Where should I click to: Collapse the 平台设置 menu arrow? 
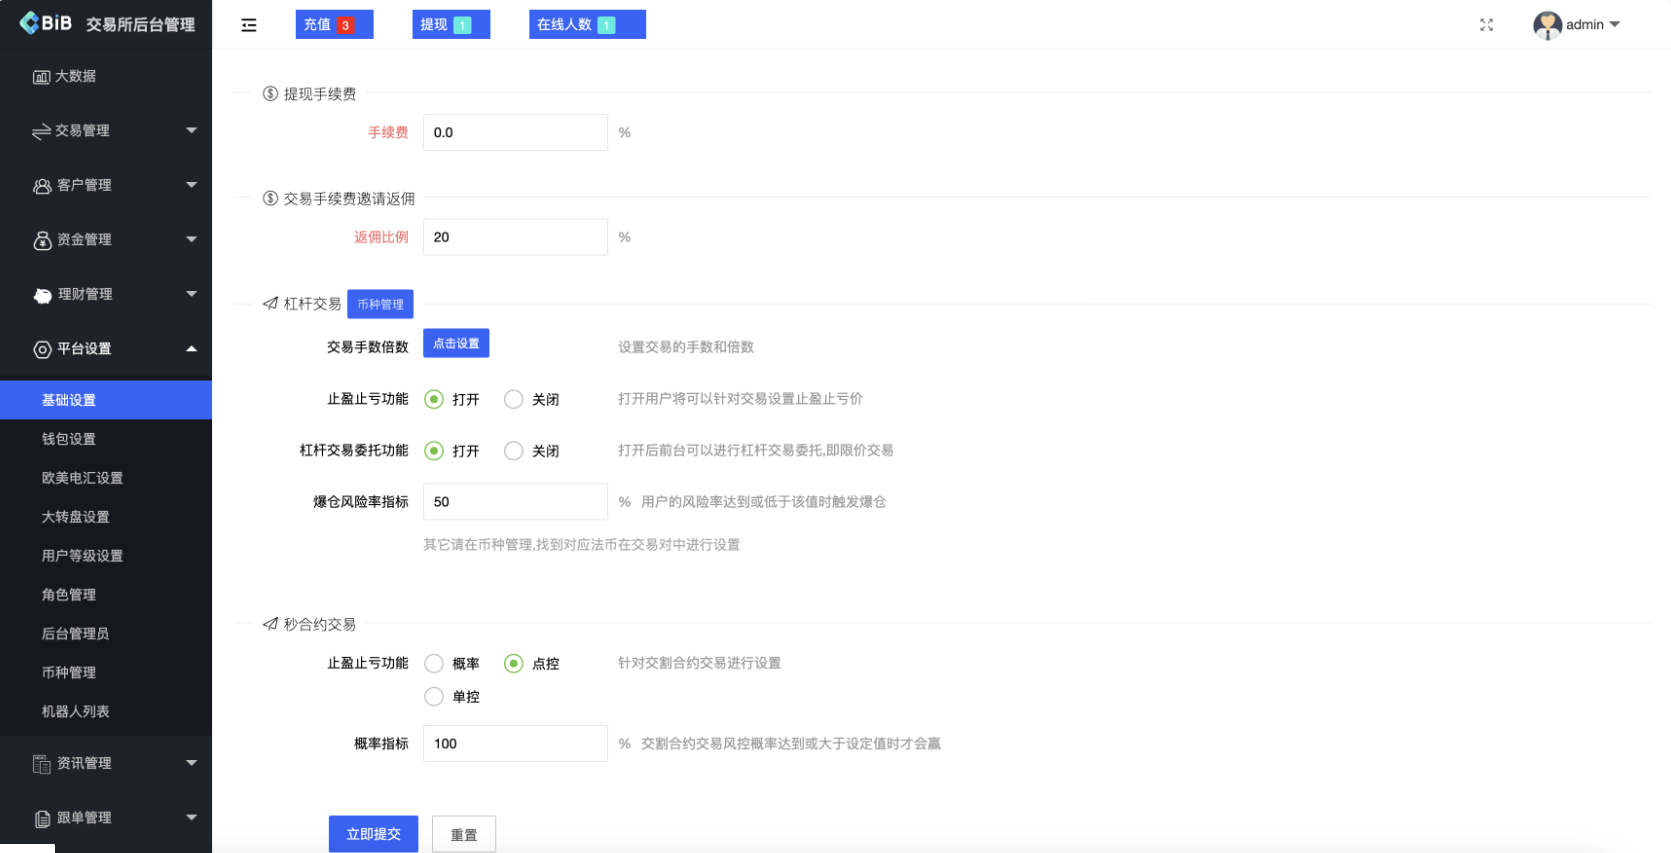click(x=191, y=348)
